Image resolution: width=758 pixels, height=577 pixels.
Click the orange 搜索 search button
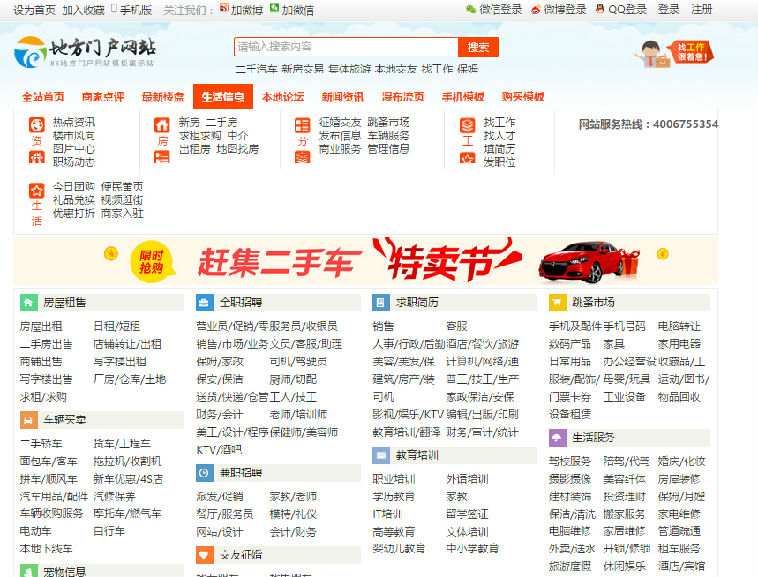pos(478,47)
